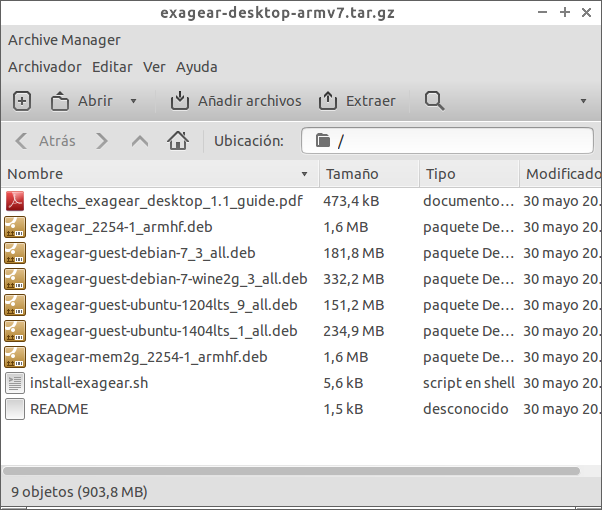This screenshot has height=510, width=602.
Task: Click the 'documento…' type cell
Action: tap(468, 201)
